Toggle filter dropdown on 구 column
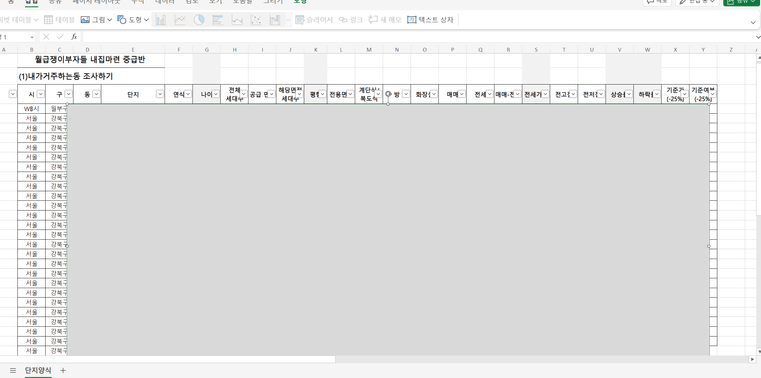This screenshot has height=378, width=761. 68,94
